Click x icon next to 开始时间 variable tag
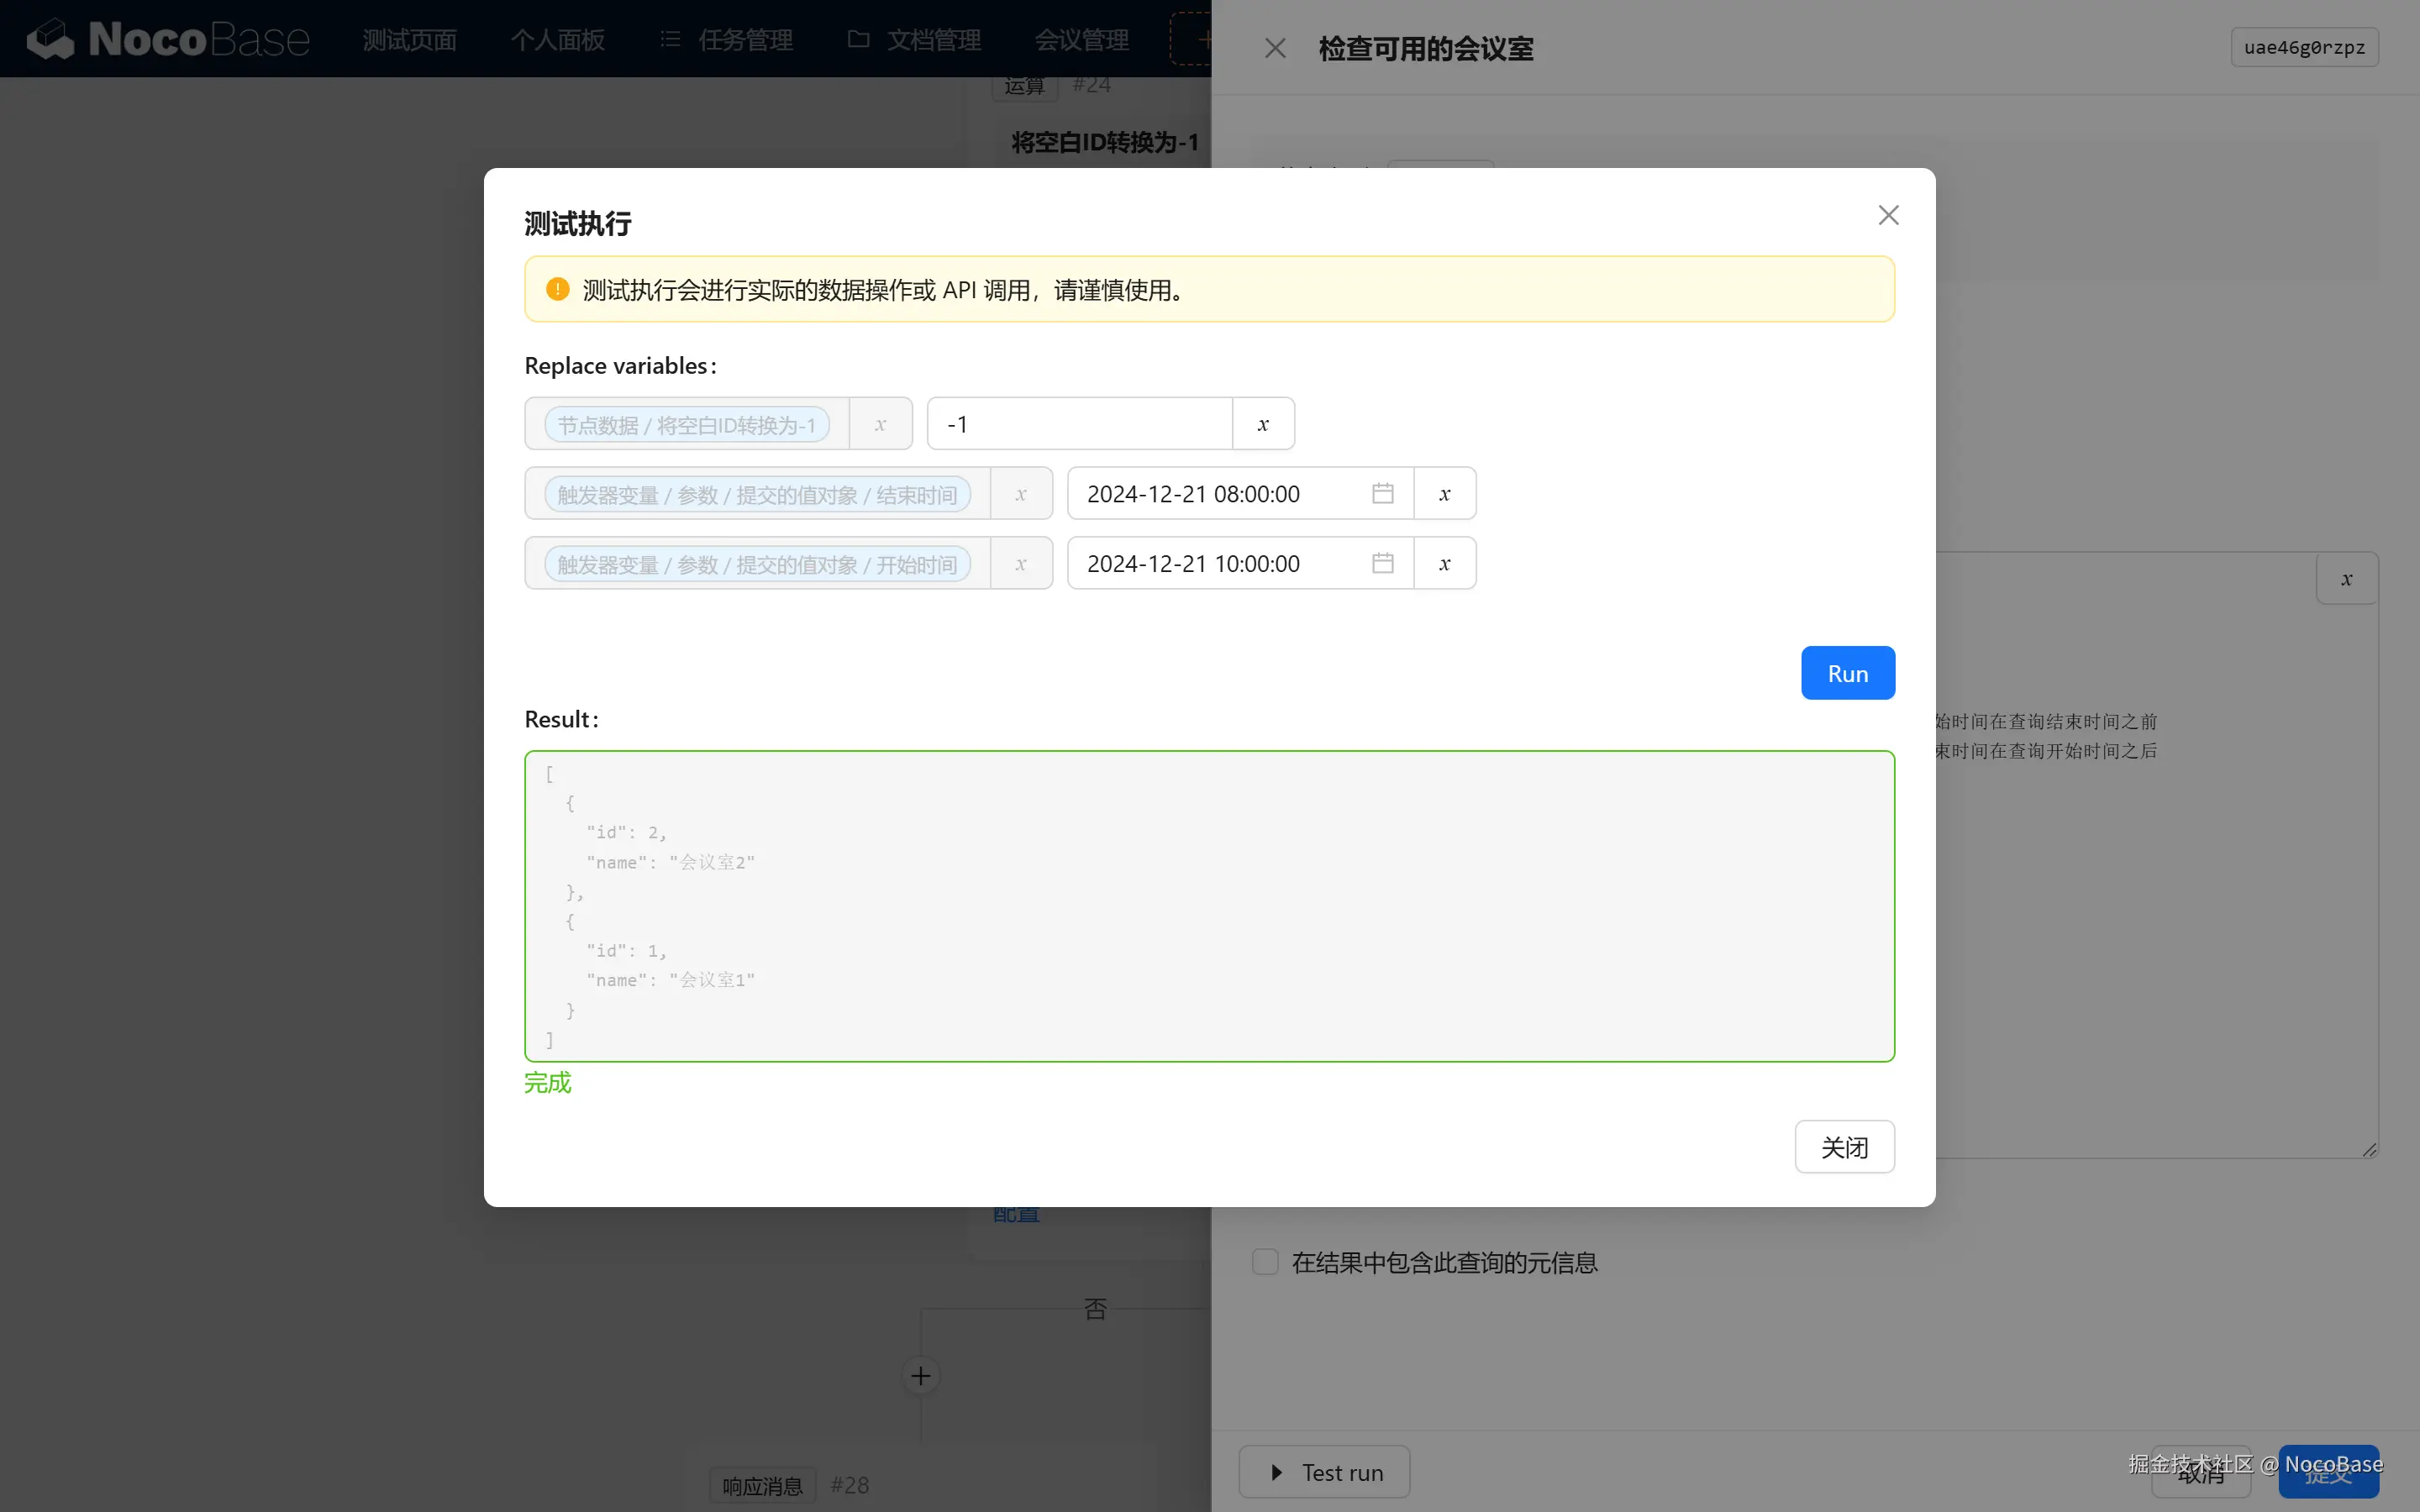The height and width of the screenshot is (1512, 2420). tap(1020, 563)
